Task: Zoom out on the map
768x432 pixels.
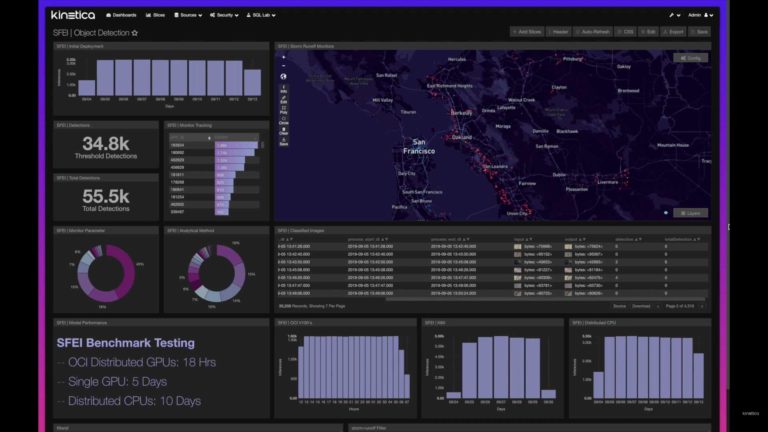Action: point(283,66)
